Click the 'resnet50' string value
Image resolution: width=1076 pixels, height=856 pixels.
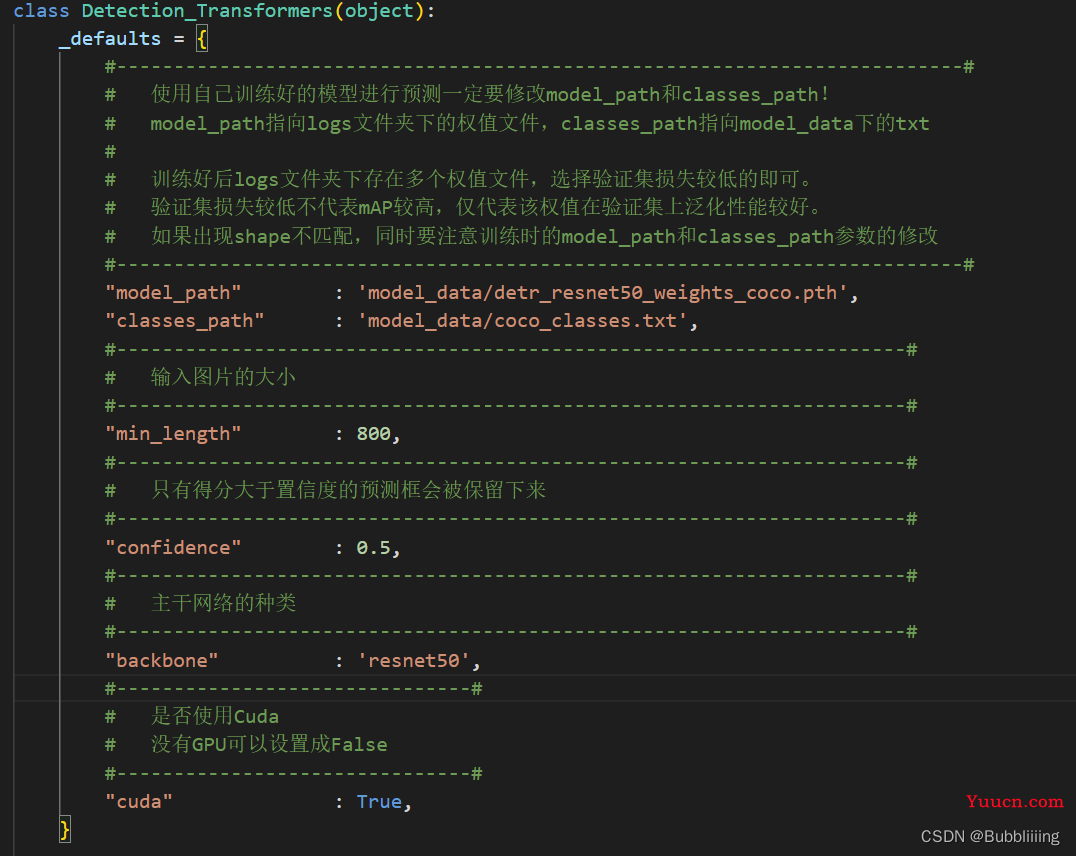click(414, 661)
